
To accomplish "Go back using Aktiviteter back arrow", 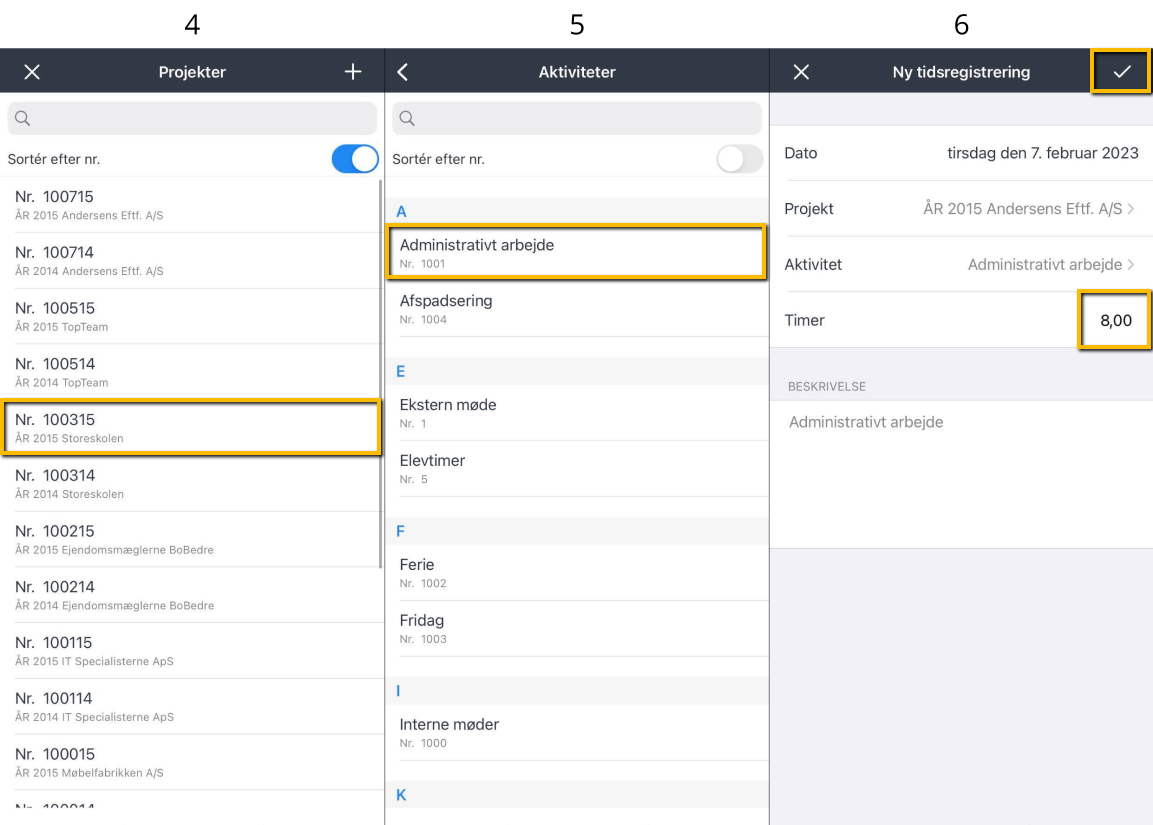I will coord(403,72).
